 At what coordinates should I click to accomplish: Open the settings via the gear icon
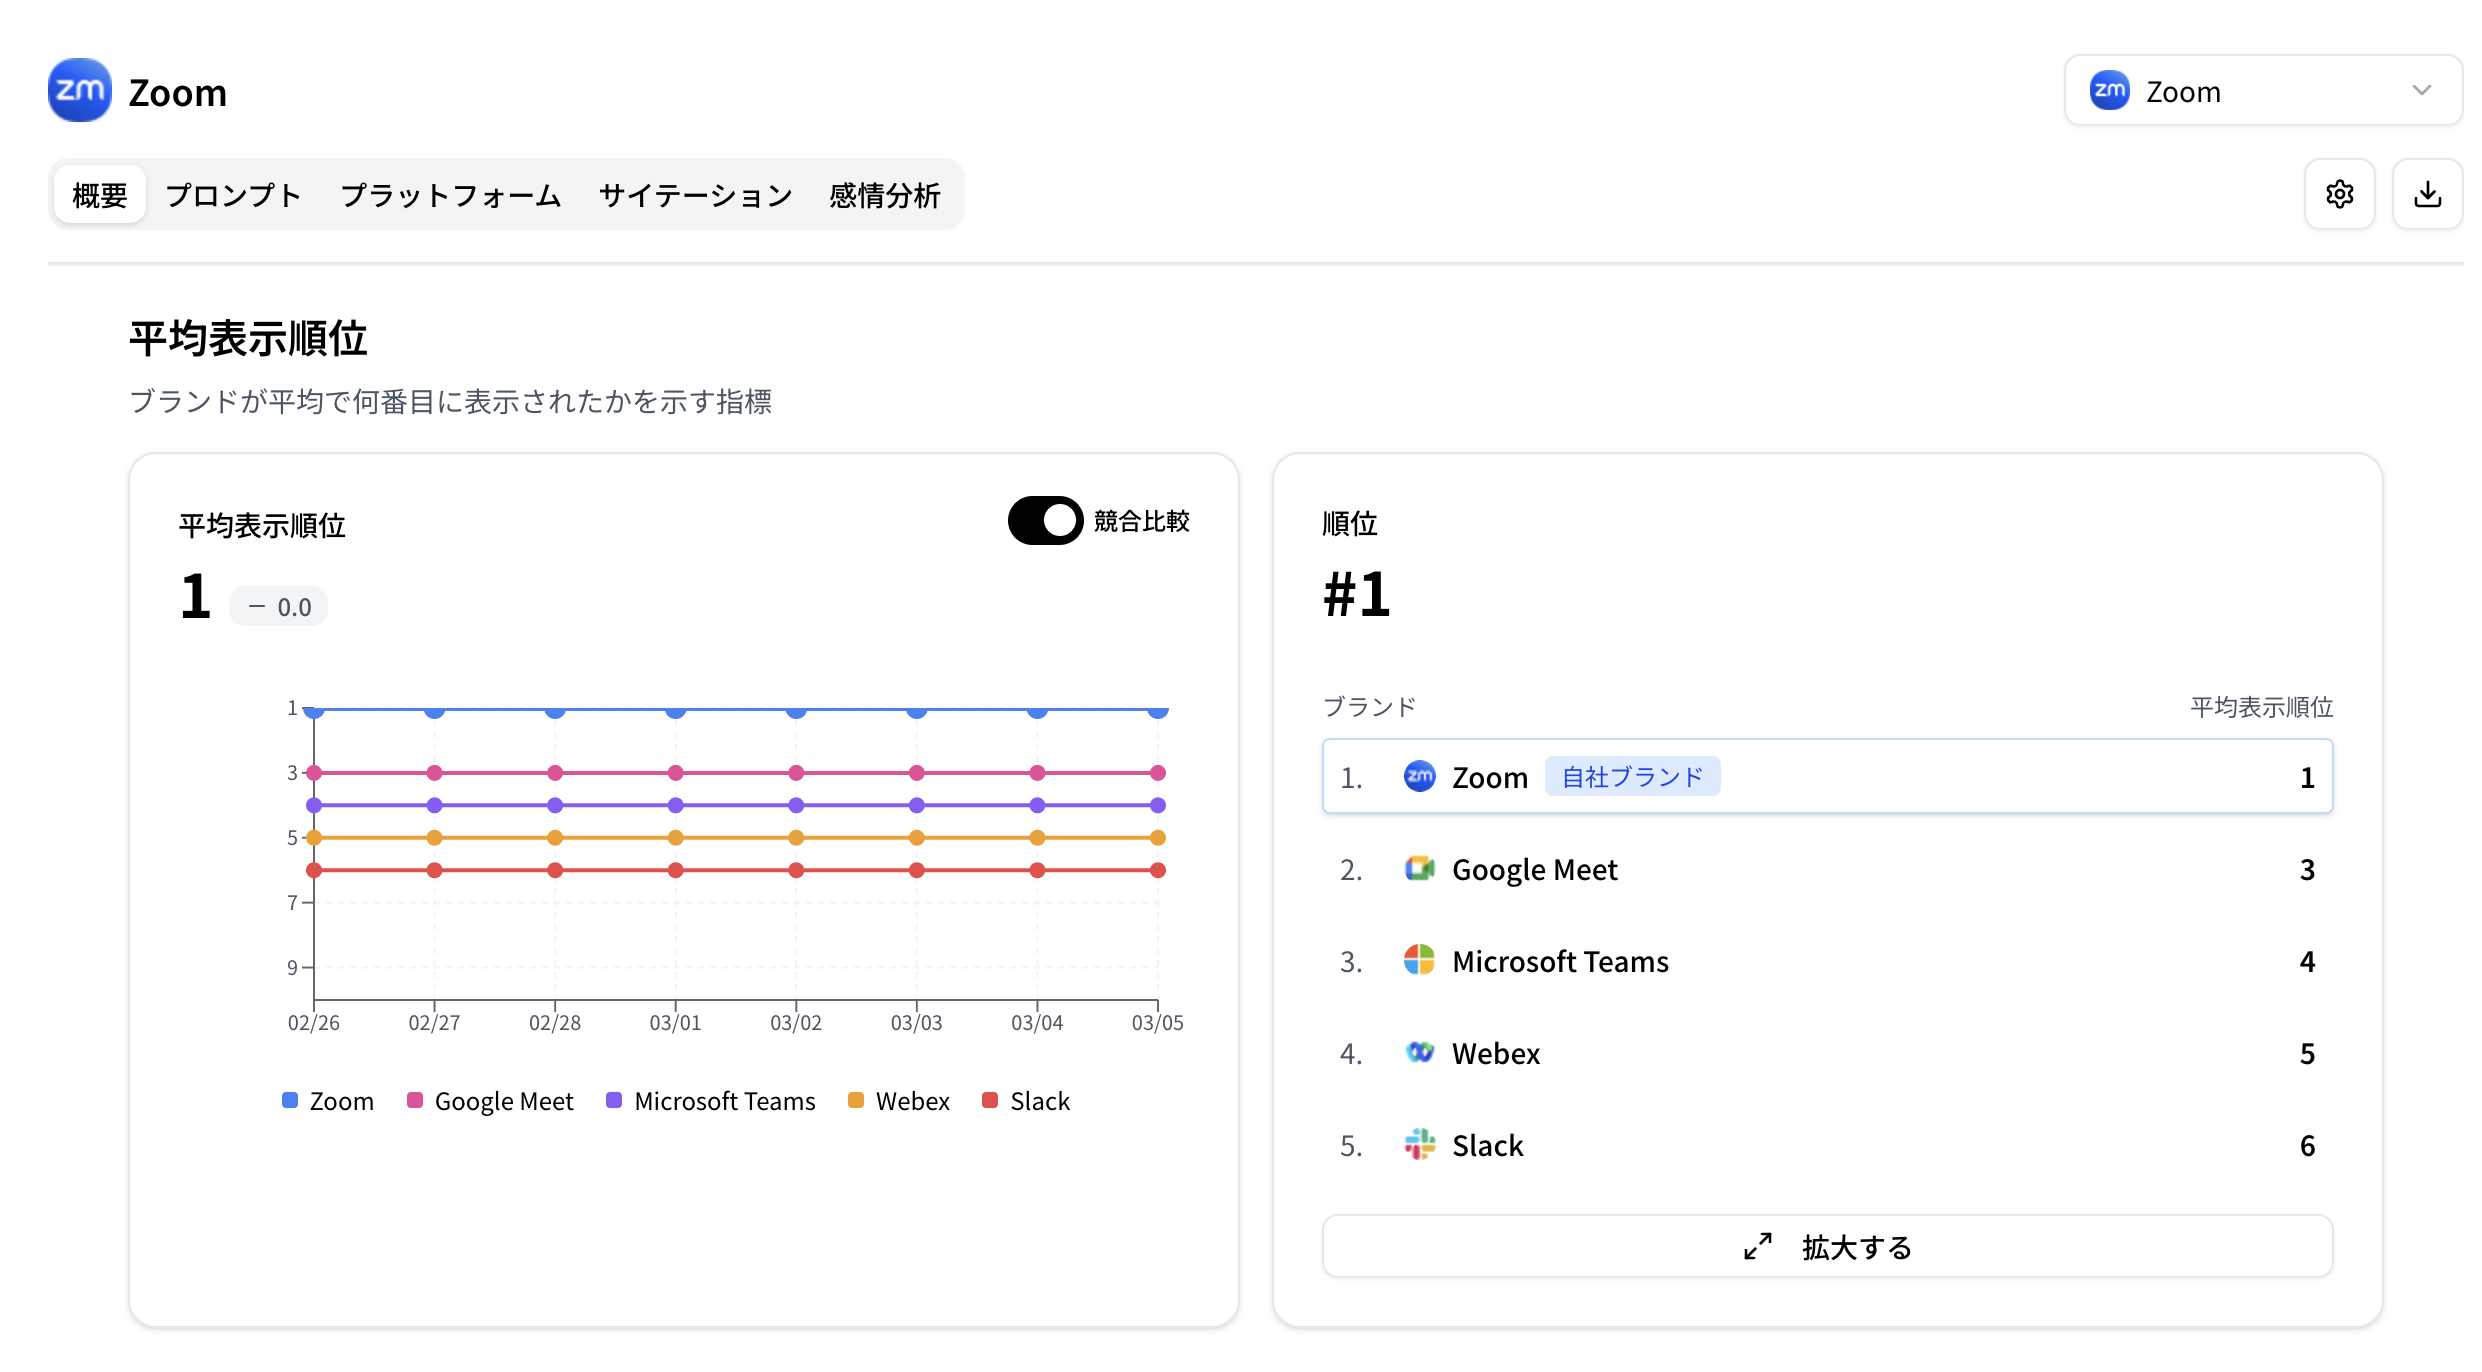coord(2340,193)
